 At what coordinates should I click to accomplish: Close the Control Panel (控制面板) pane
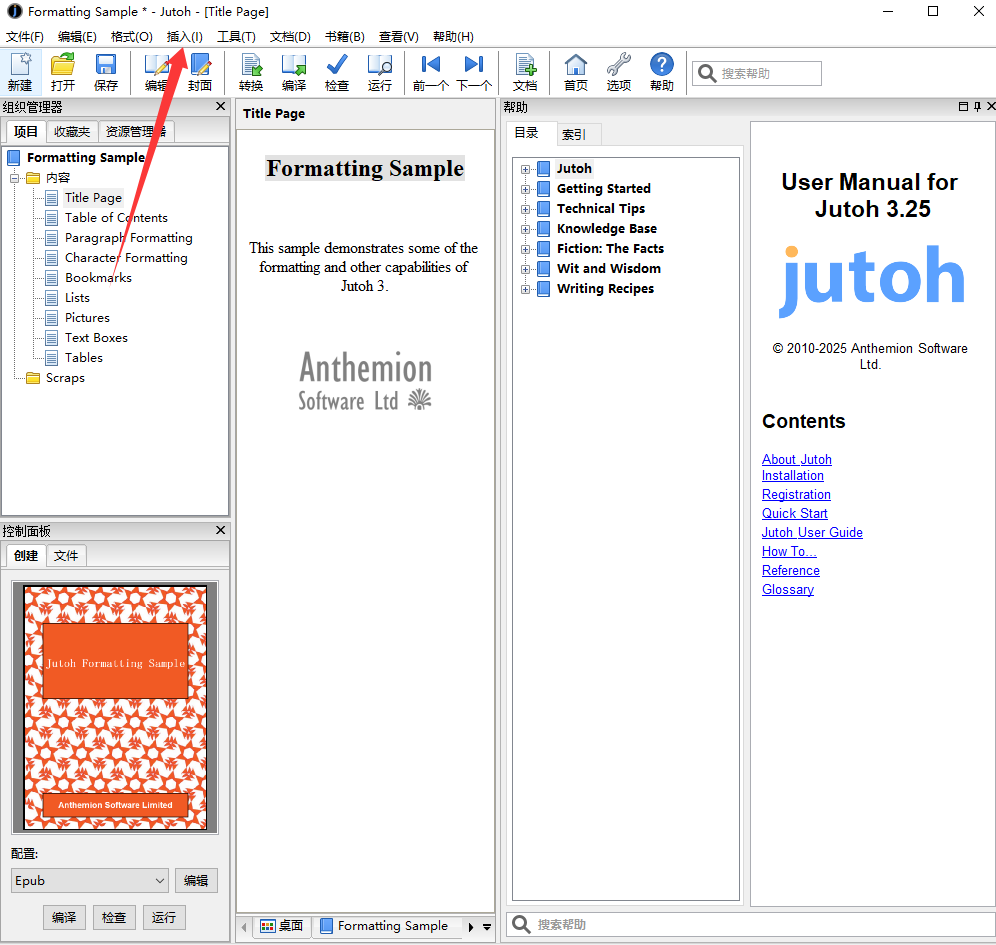point(220,530)
